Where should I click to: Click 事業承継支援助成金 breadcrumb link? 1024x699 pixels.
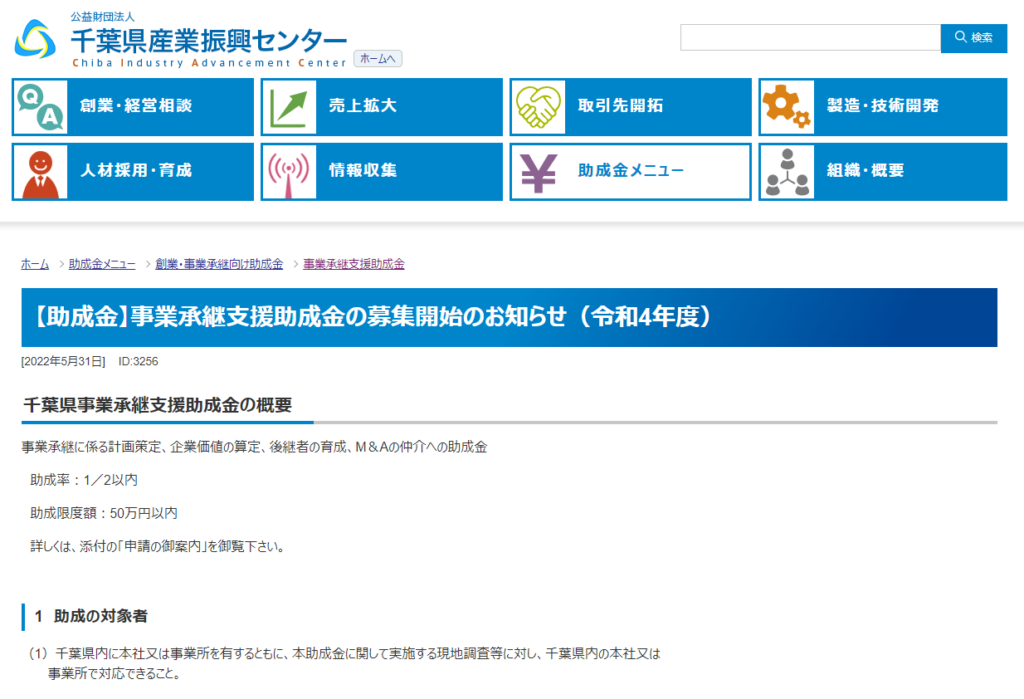coord(354,264)
